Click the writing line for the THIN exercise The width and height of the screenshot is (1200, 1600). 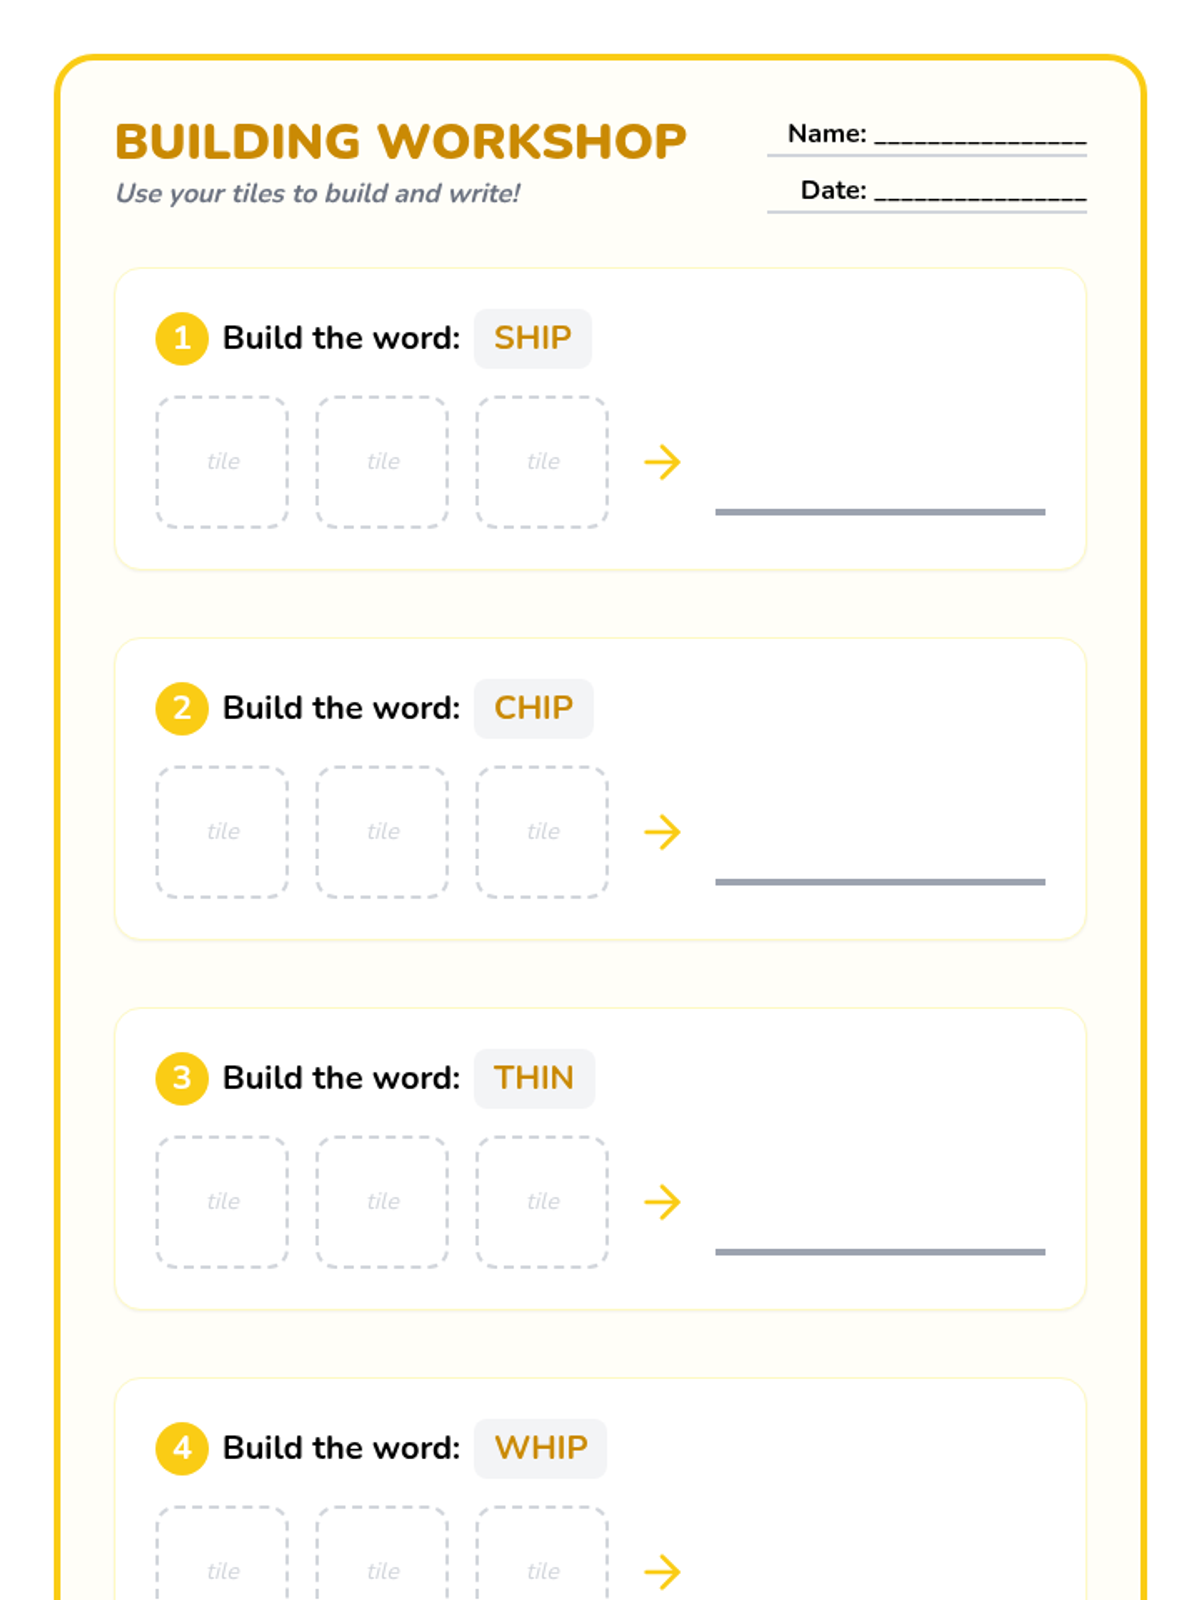click(880, 1251)
